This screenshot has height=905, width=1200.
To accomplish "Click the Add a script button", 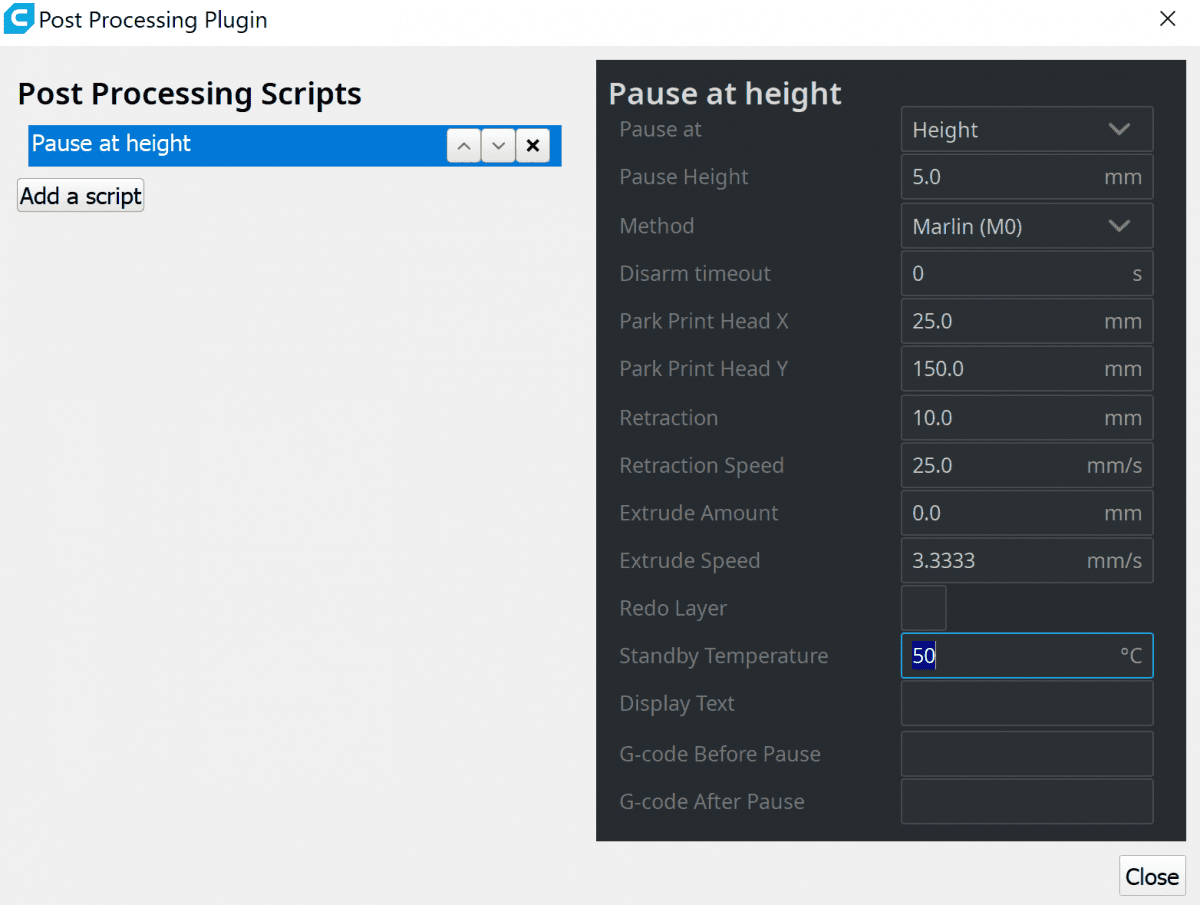I will click(x=81, y=196).
